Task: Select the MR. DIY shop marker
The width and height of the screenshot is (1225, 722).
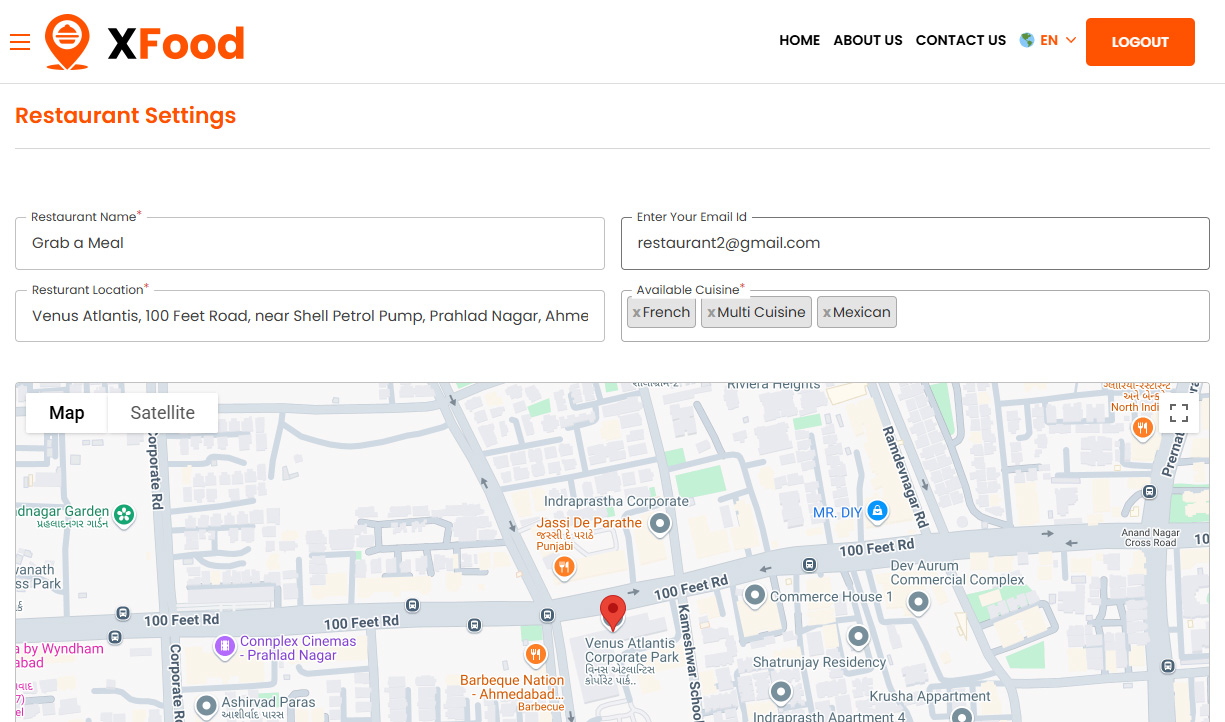Action: (x=877, y=512)
